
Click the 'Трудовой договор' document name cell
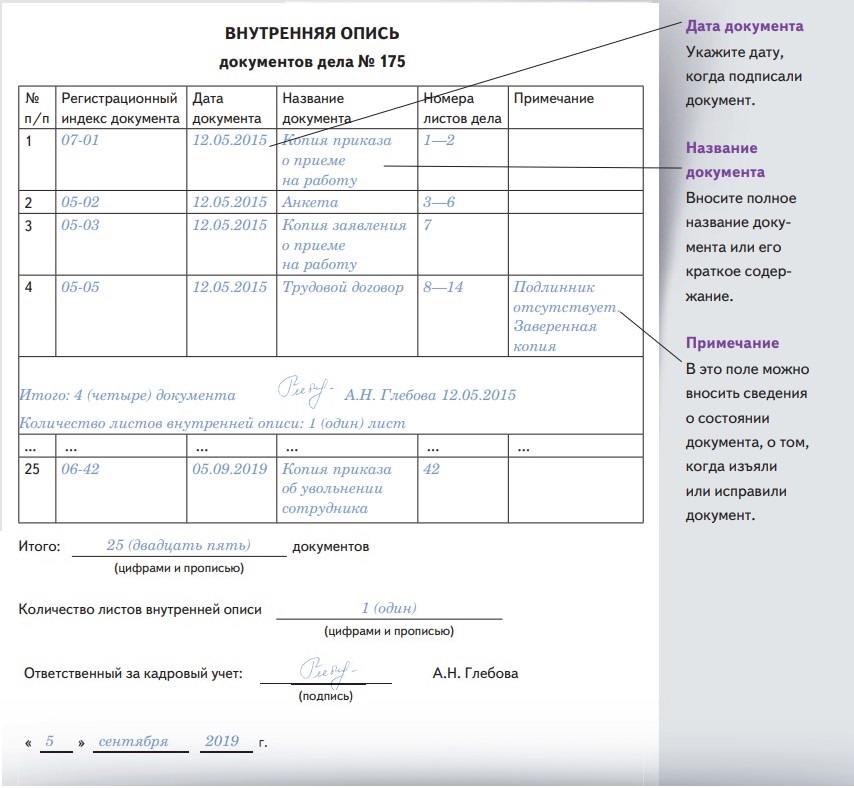343,287
